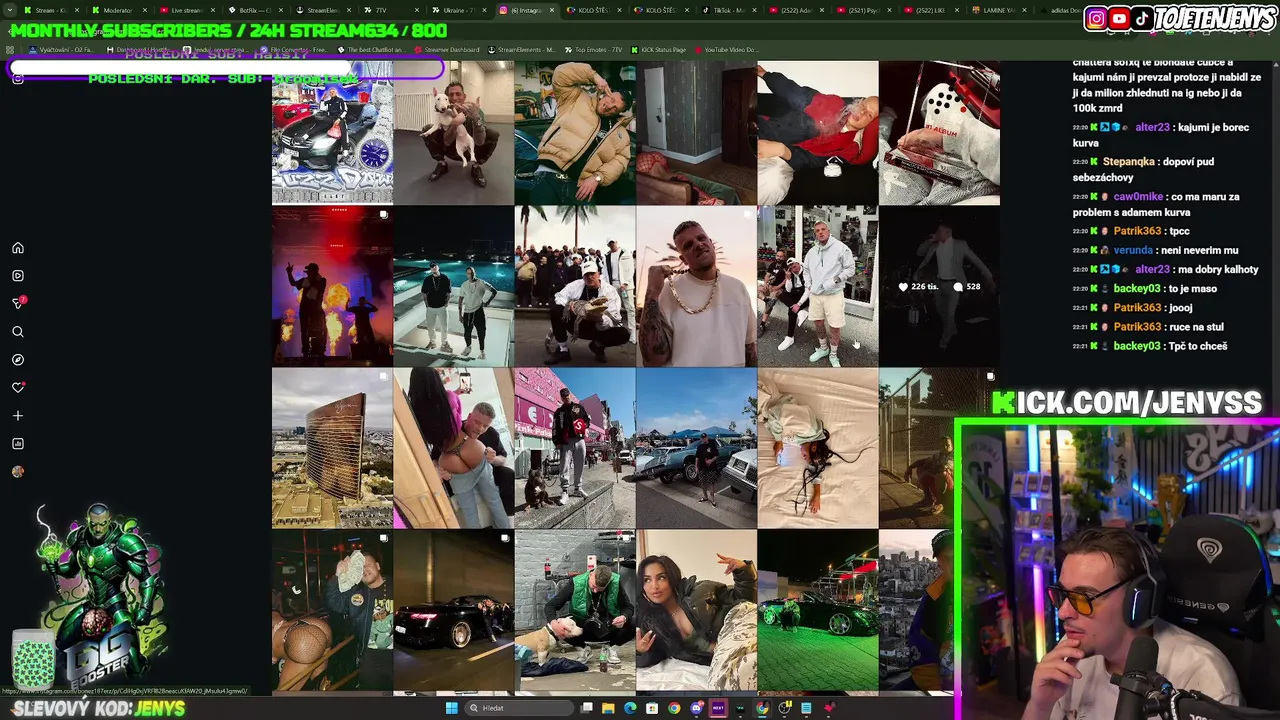Image resolution: width=1280 pixels, height=720 pixels.
Task: Open the Windows Start menu
Action: coord(451,708)
